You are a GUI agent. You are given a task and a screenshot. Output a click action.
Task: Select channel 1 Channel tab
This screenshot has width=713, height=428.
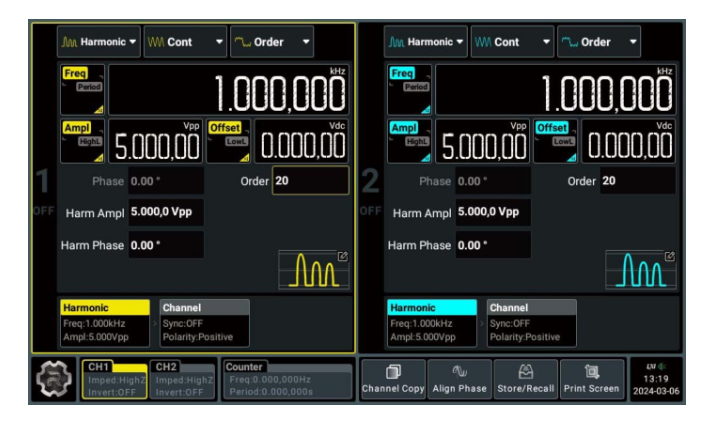205,323
